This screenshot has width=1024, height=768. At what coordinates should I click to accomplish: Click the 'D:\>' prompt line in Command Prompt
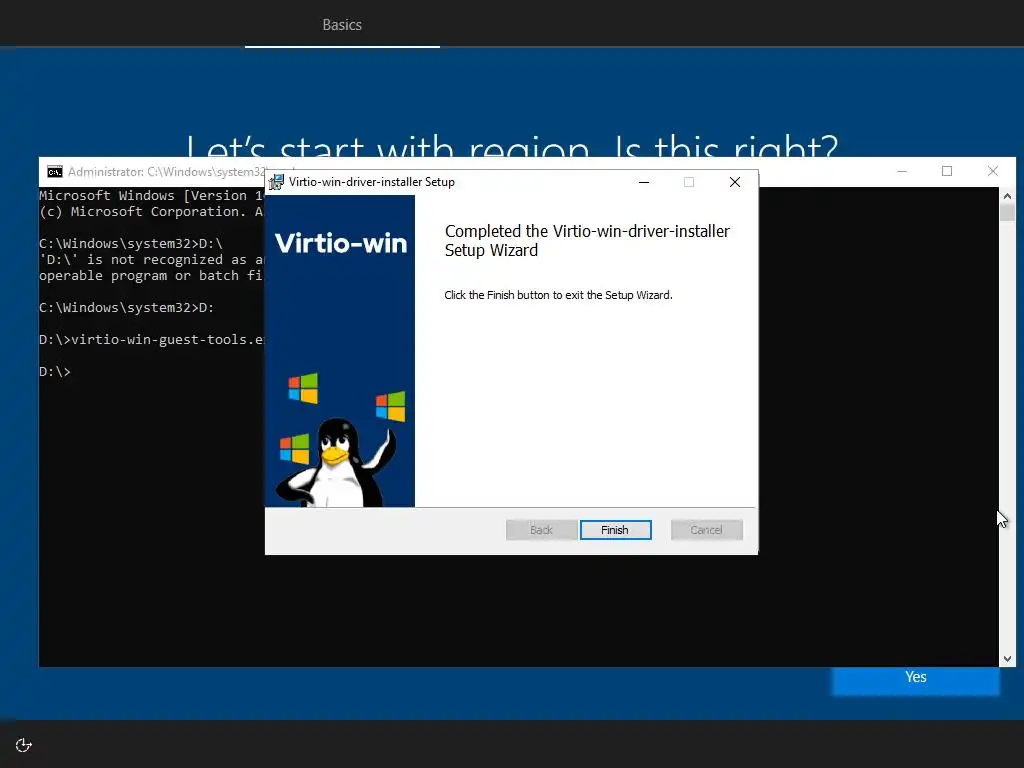pos(55,372)
